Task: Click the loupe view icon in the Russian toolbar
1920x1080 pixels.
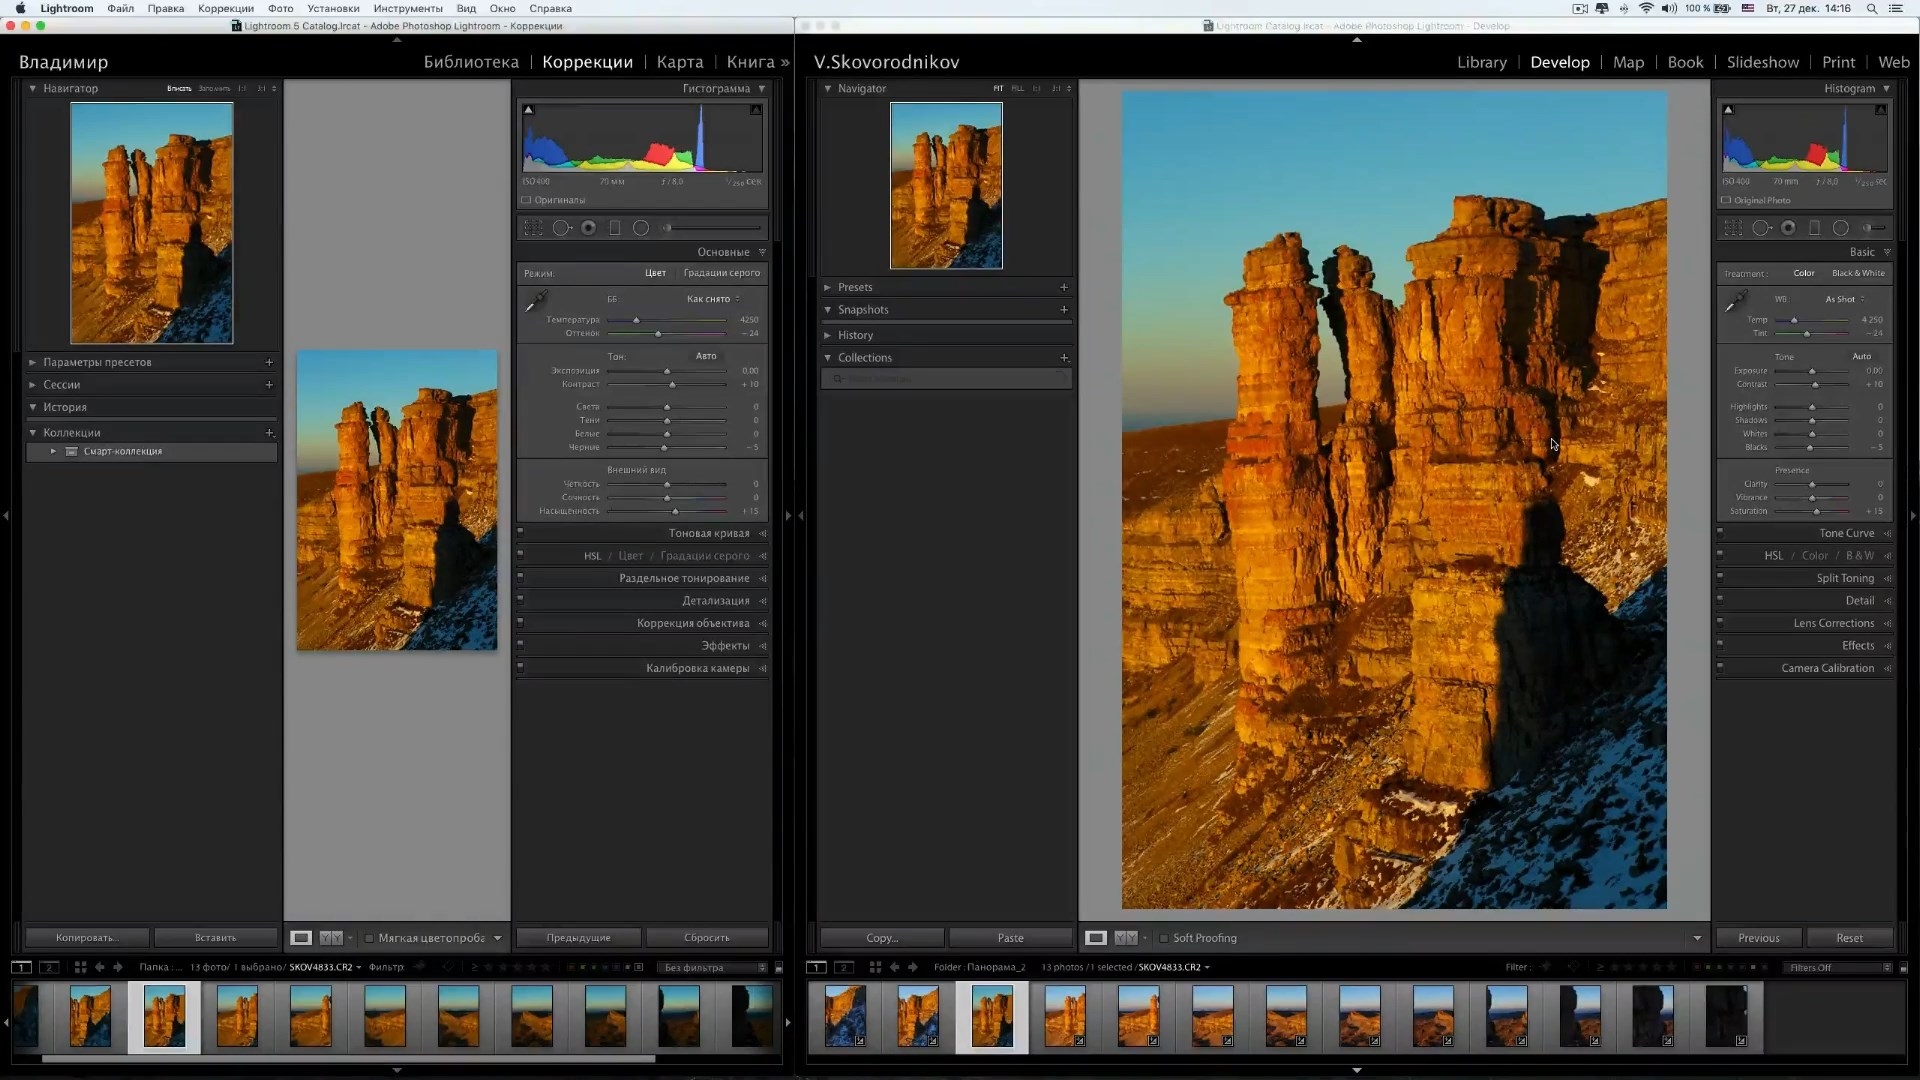Action: (x=301, y=938)
